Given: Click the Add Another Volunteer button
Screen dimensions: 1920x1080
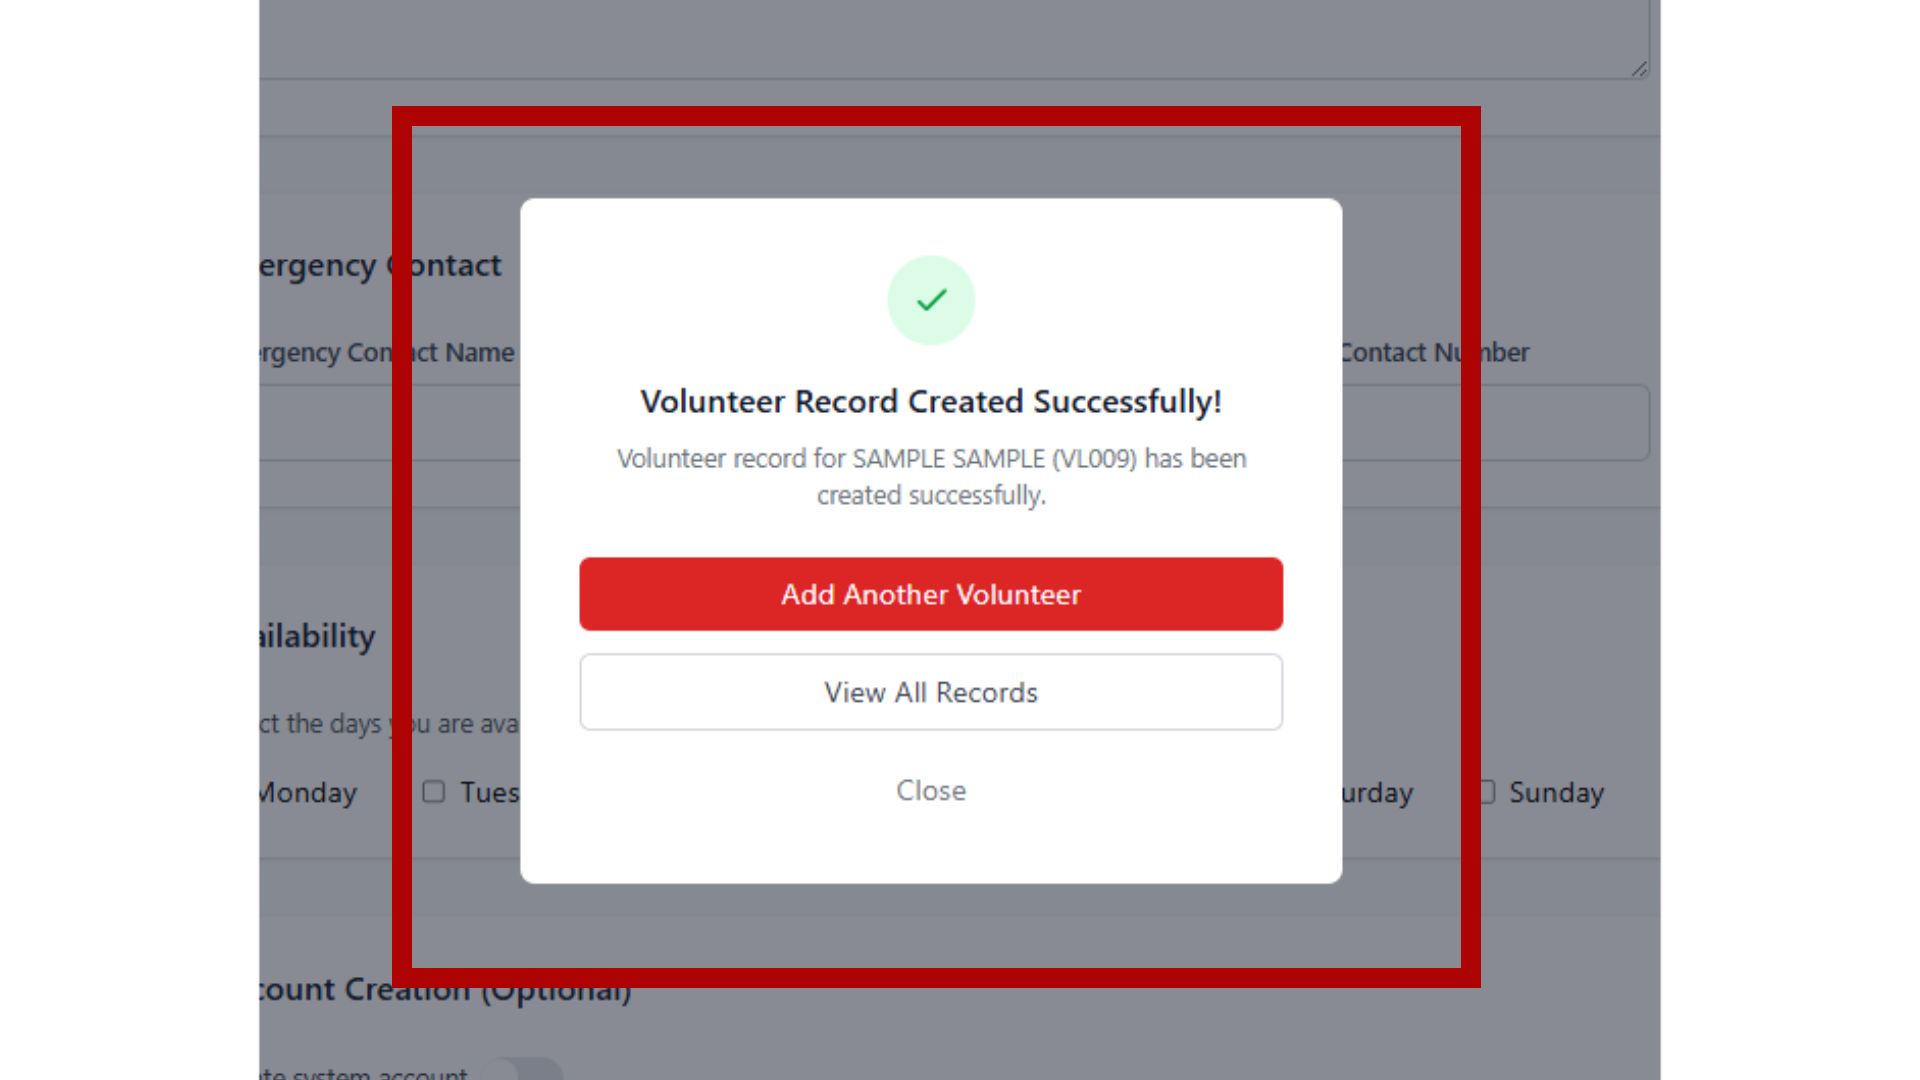Looking at the screenshot, I should [x=931, y=594].
